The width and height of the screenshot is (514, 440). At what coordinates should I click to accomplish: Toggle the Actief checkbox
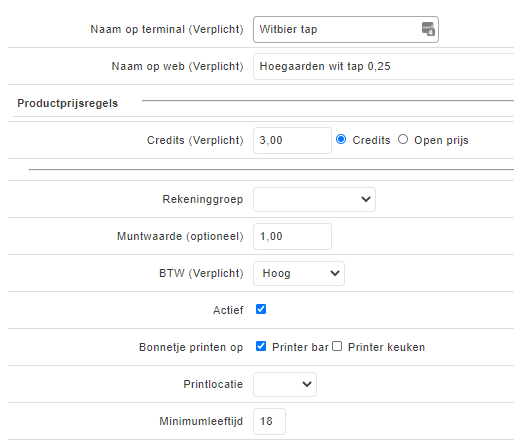pyautogui.click(x=261, y=309)
